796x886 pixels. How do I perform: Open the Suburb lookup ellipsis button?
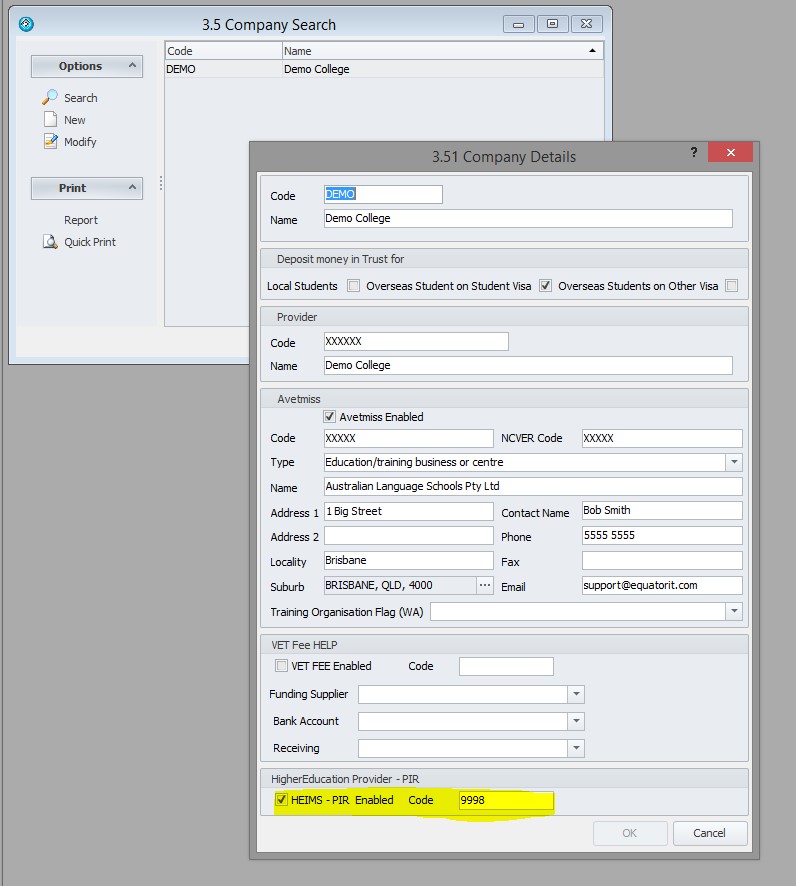pos(485,586)
